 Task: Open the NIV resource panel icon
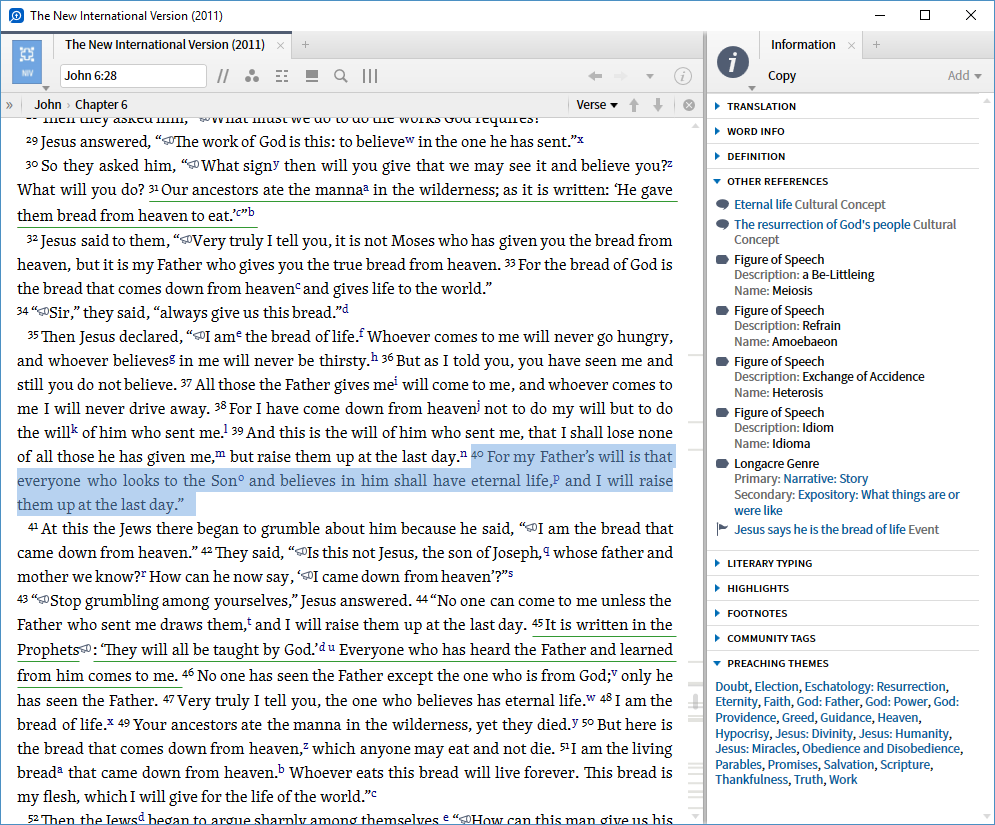click(27, 61)
